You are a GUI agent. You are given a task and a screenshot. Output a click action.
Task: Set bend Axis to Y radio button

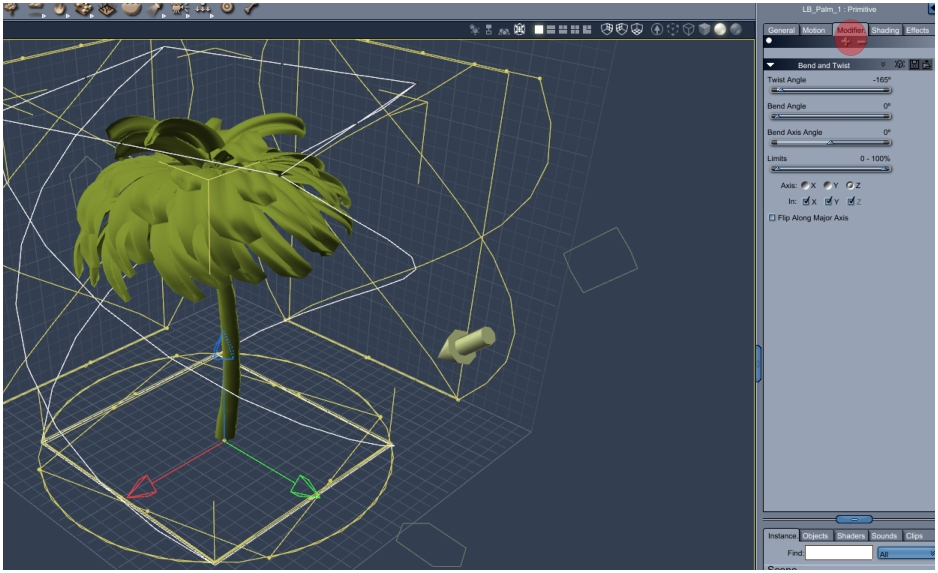[827, 185]
